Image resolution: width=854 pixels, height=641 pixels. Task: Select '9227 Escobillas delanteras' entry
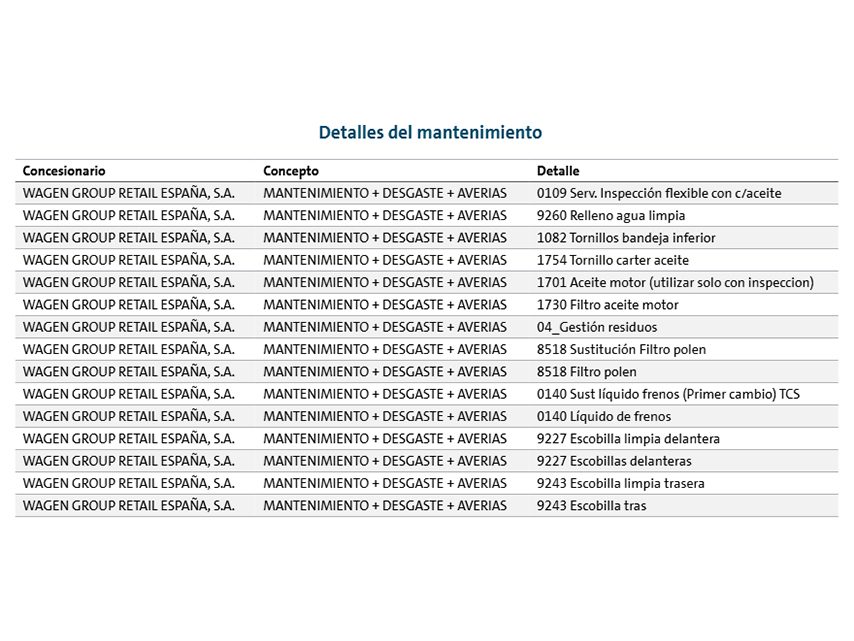click(614, 461)
